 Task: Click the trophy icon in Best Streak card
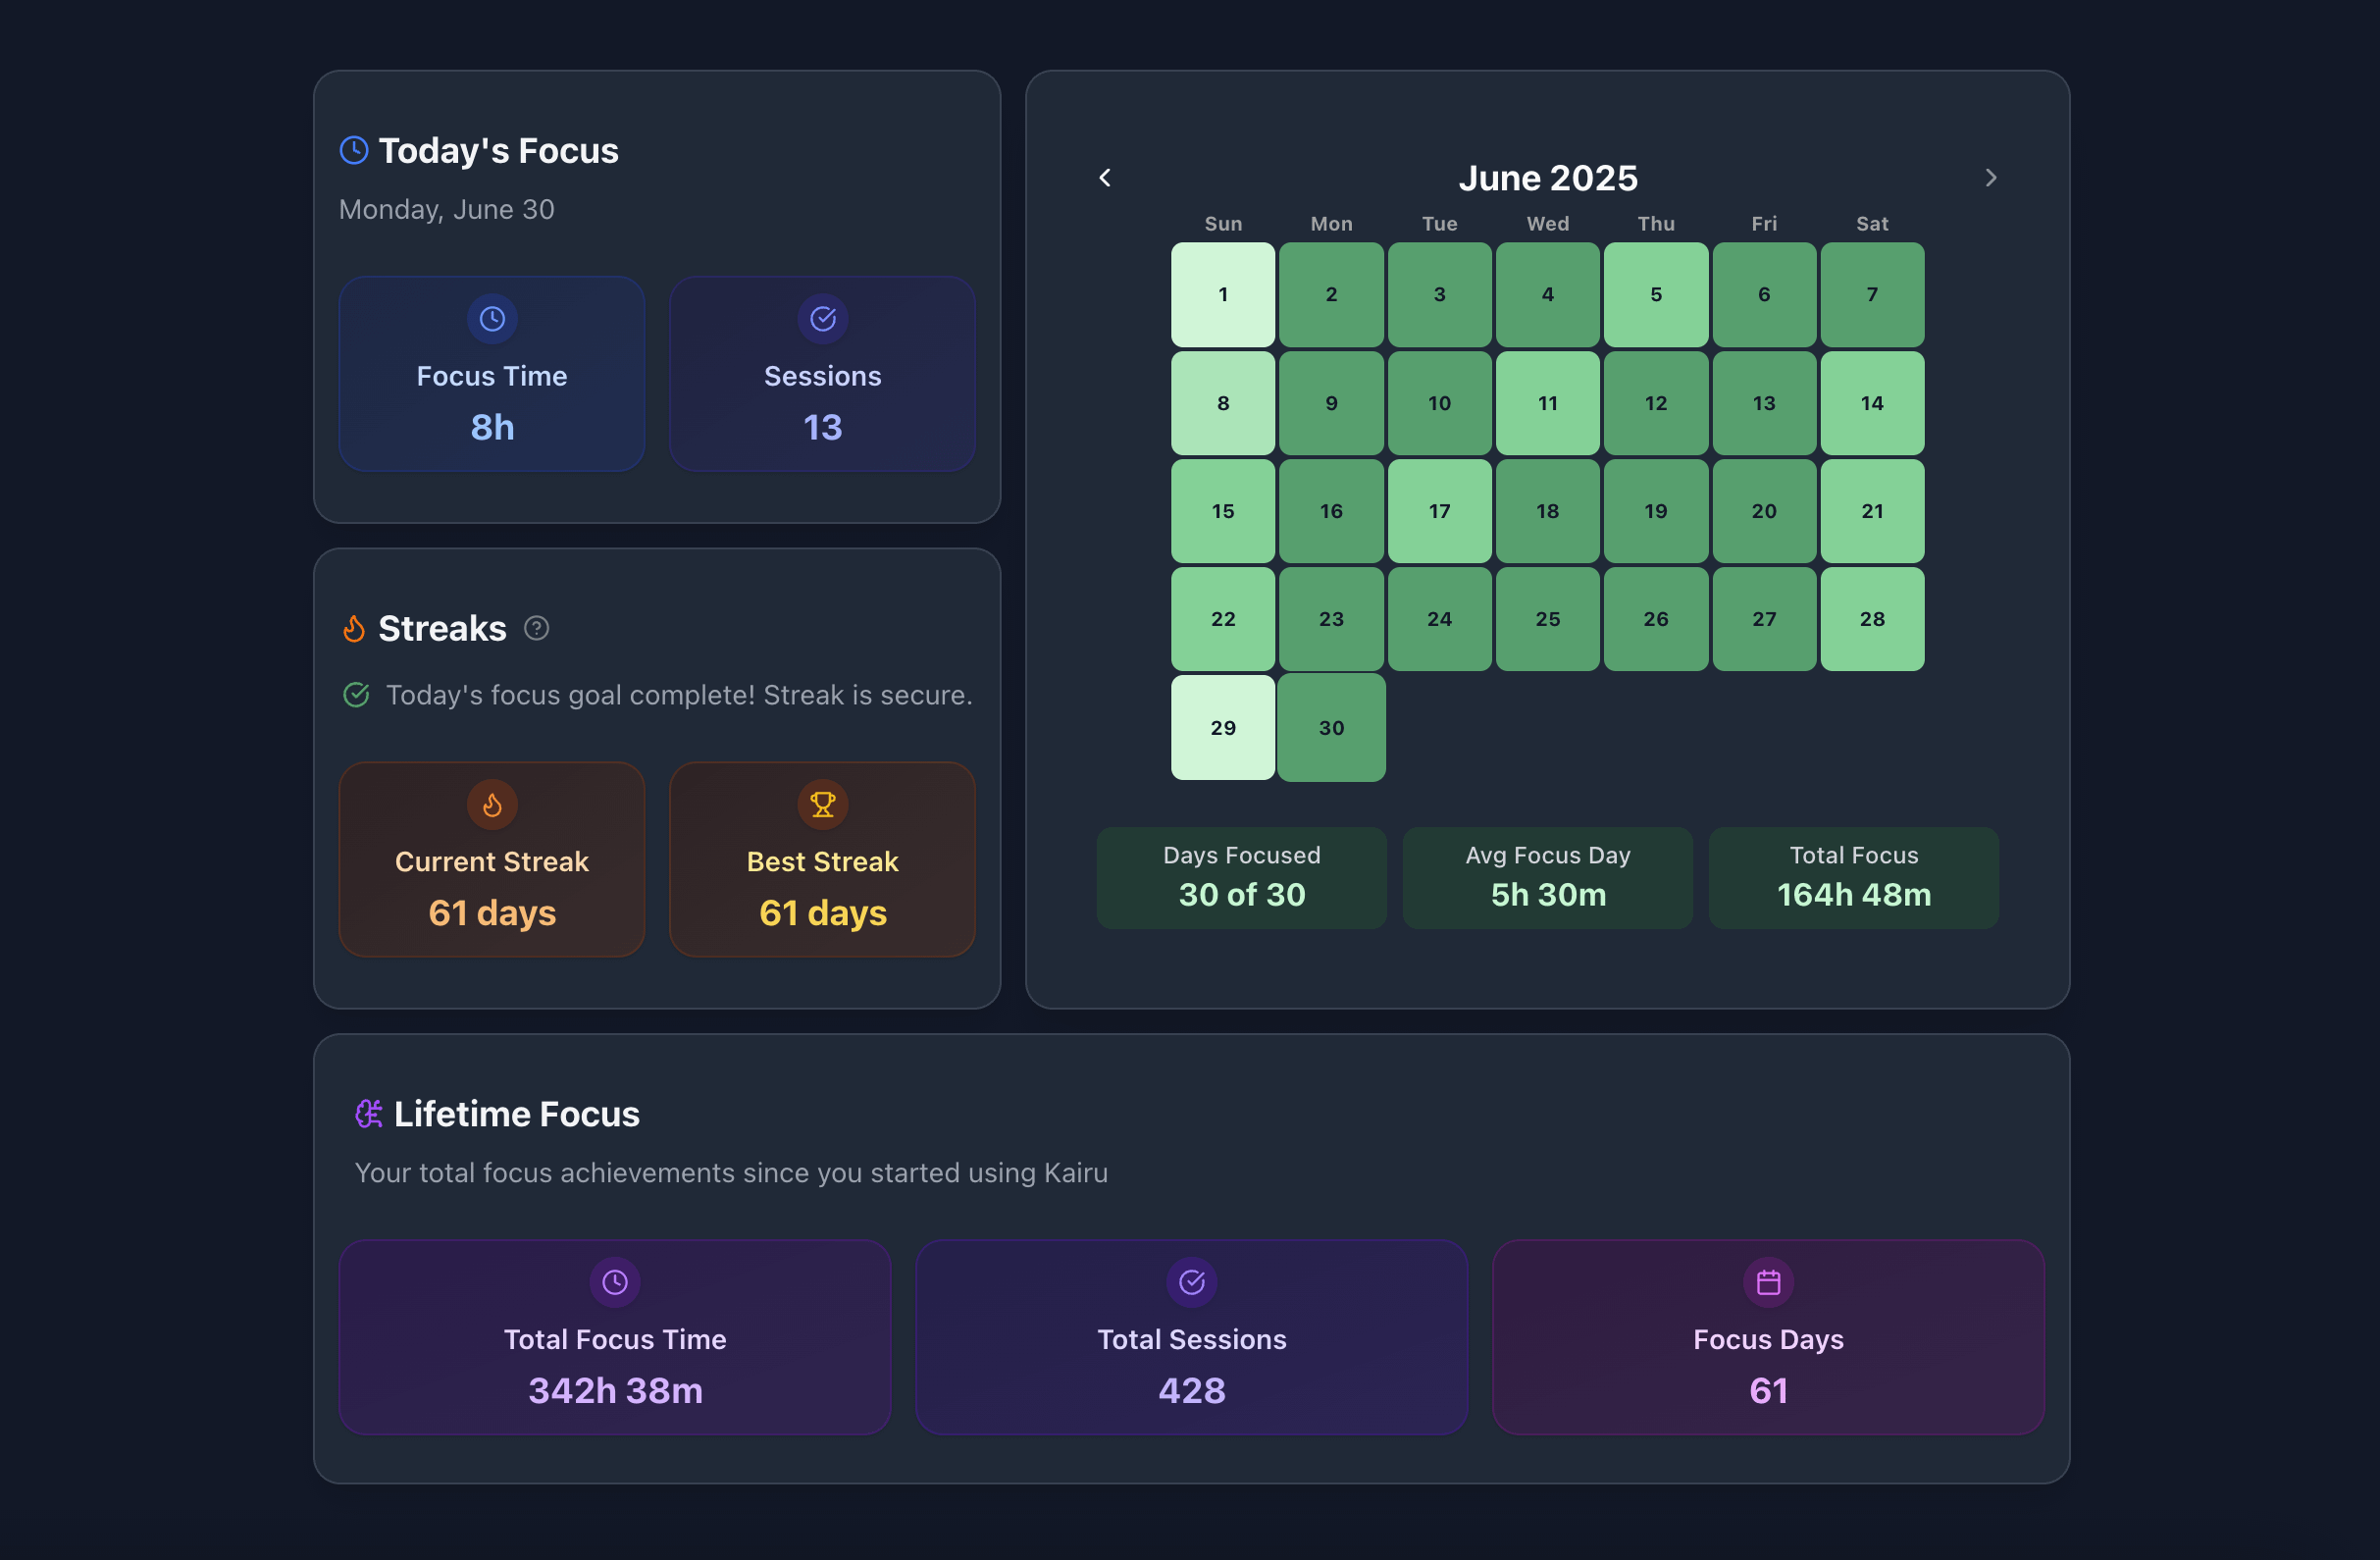click(x=822, y=805)
